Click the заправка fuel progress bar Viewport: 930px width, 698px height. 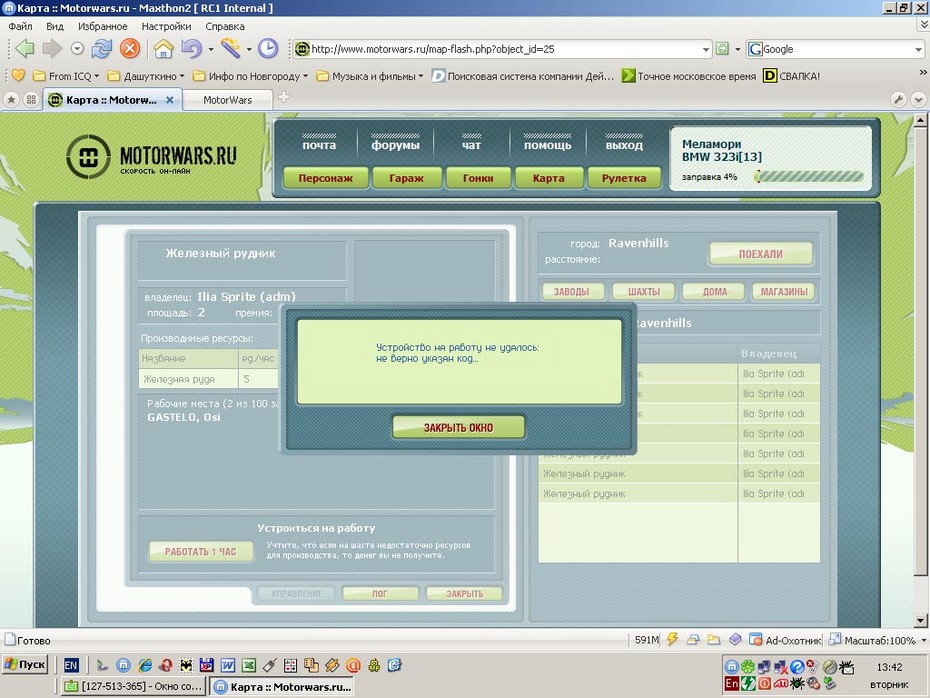pyautogui.click(x=808, y=176)
